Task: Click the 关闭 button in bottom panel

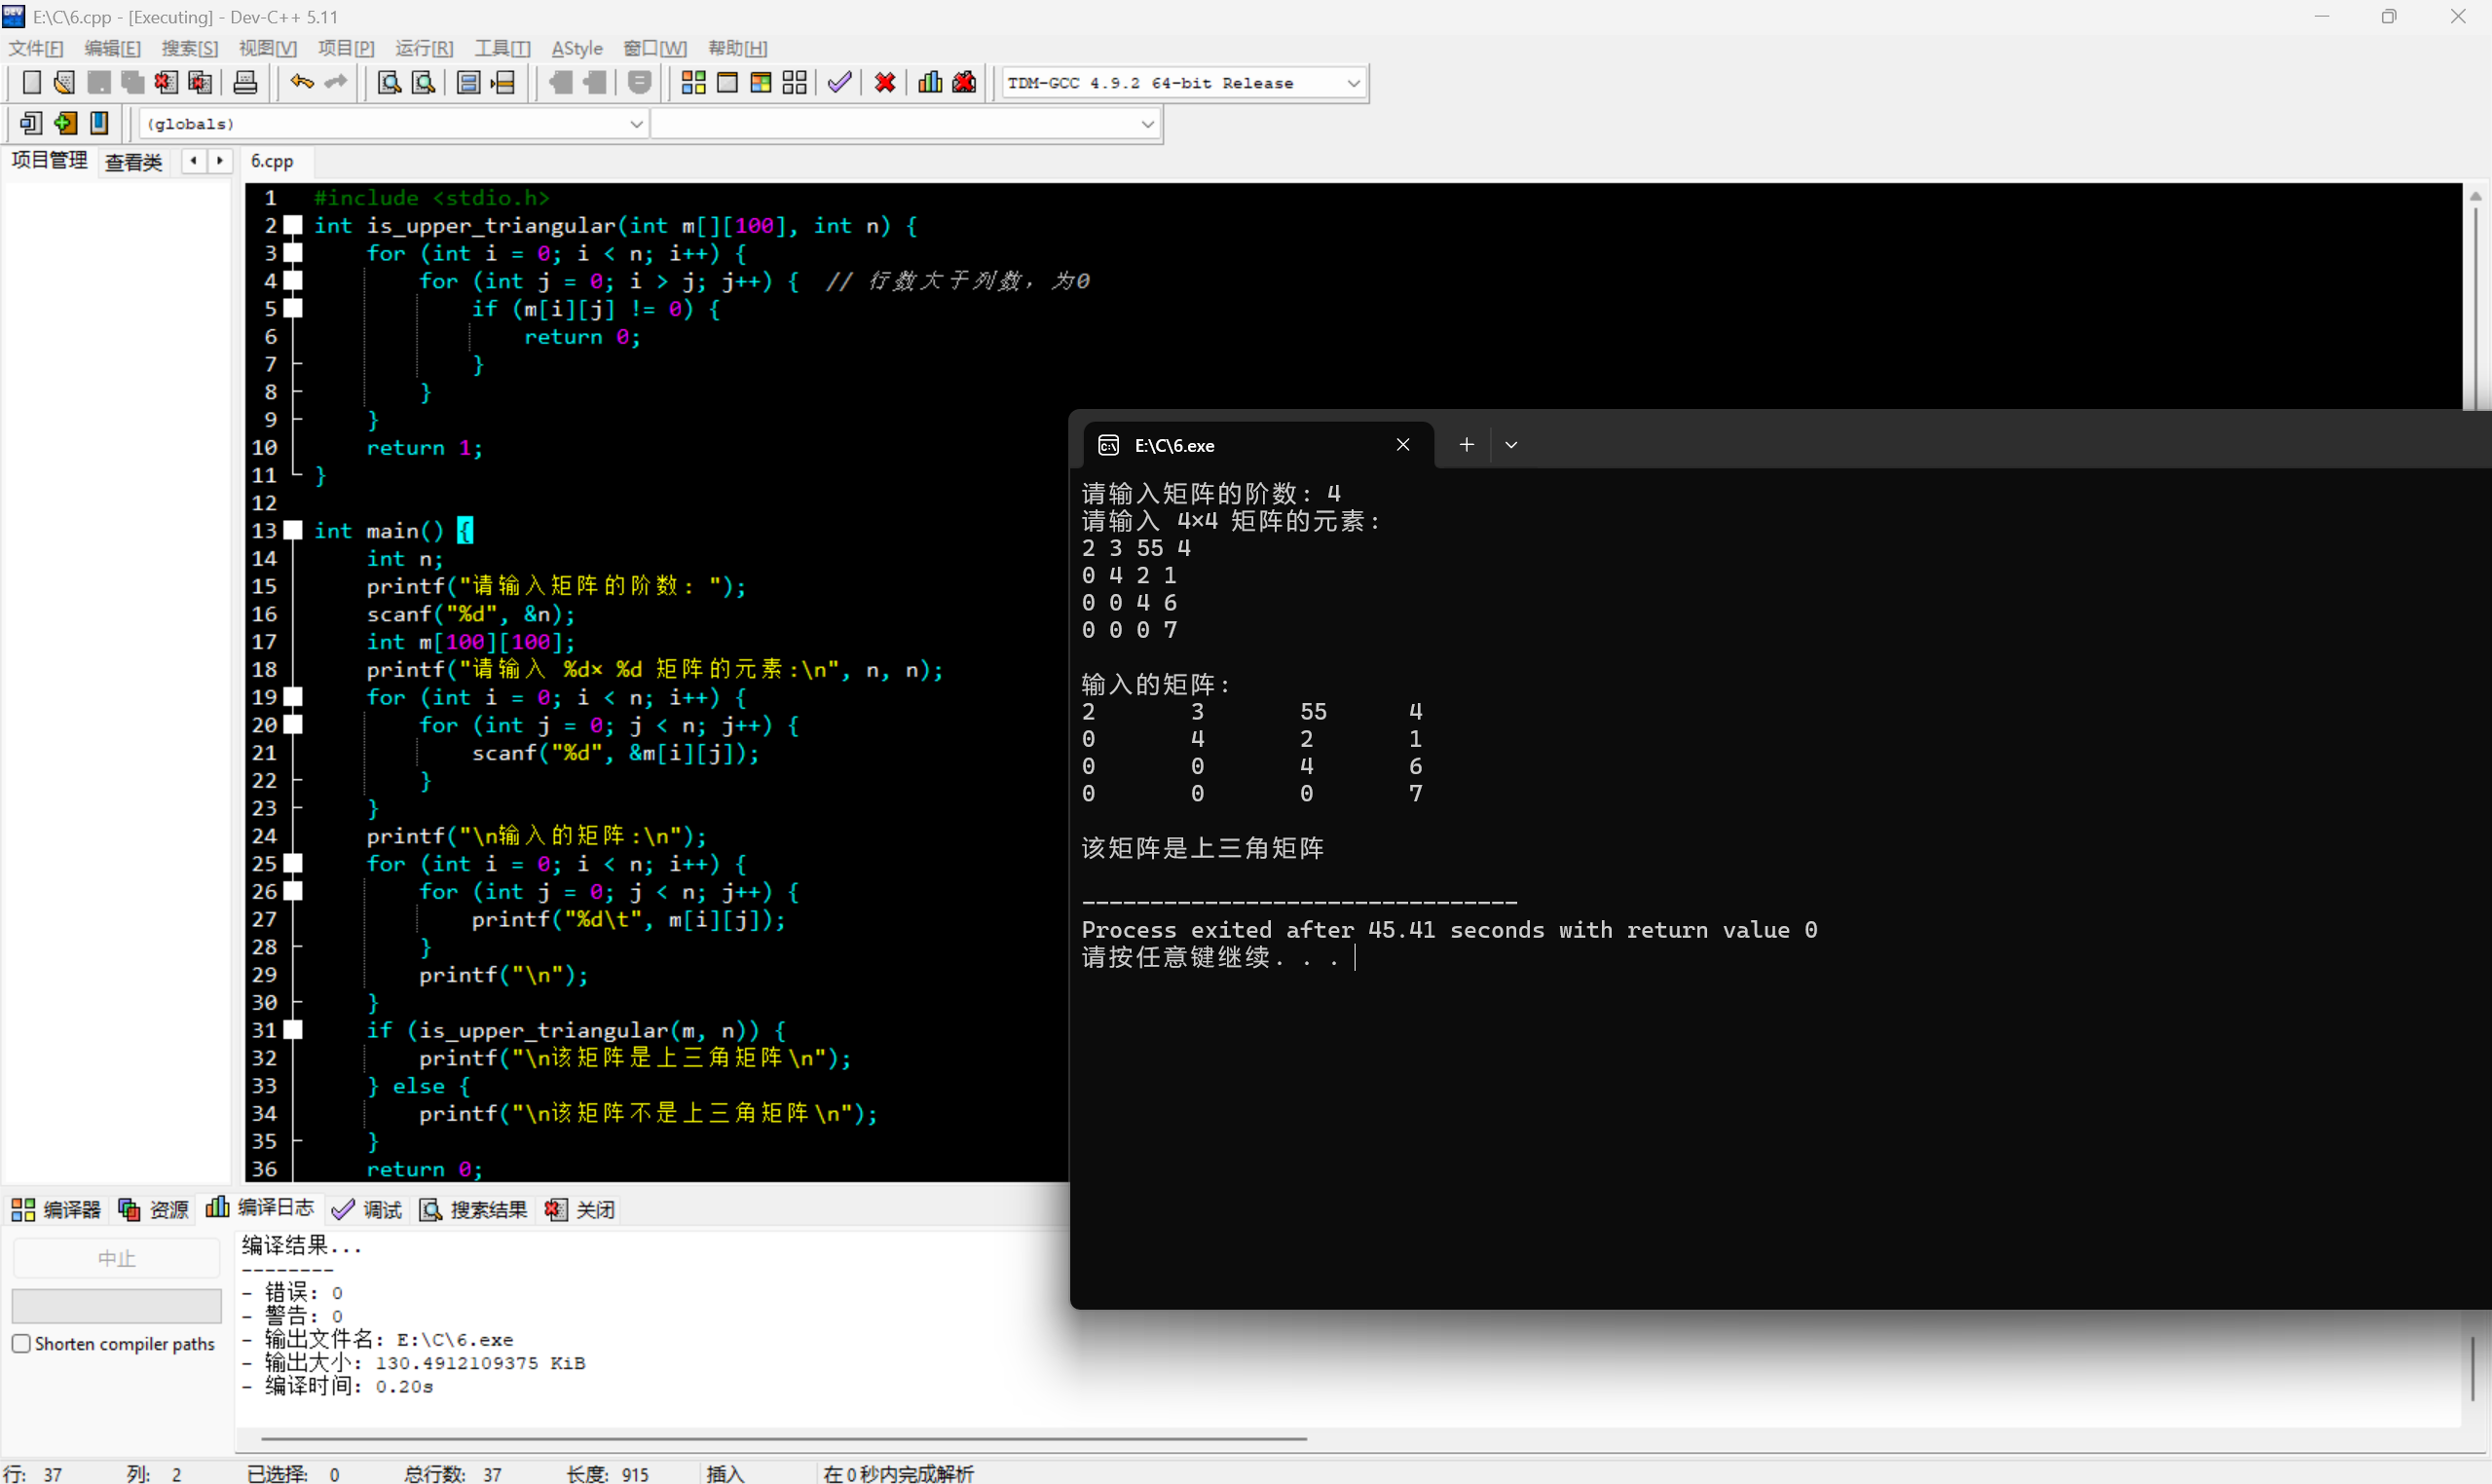Action: pyautogui.click(x=580, y=1210)
